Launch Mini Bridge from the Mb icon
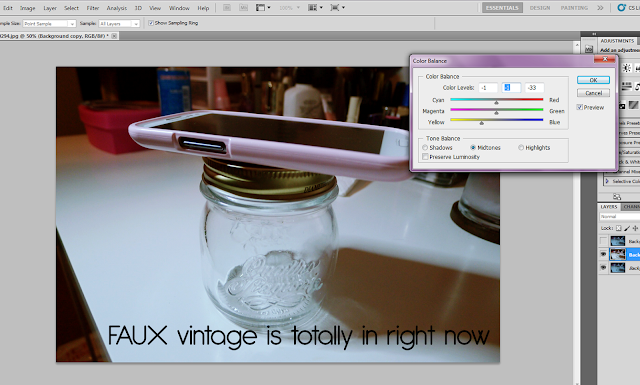 tap(243, 8)
